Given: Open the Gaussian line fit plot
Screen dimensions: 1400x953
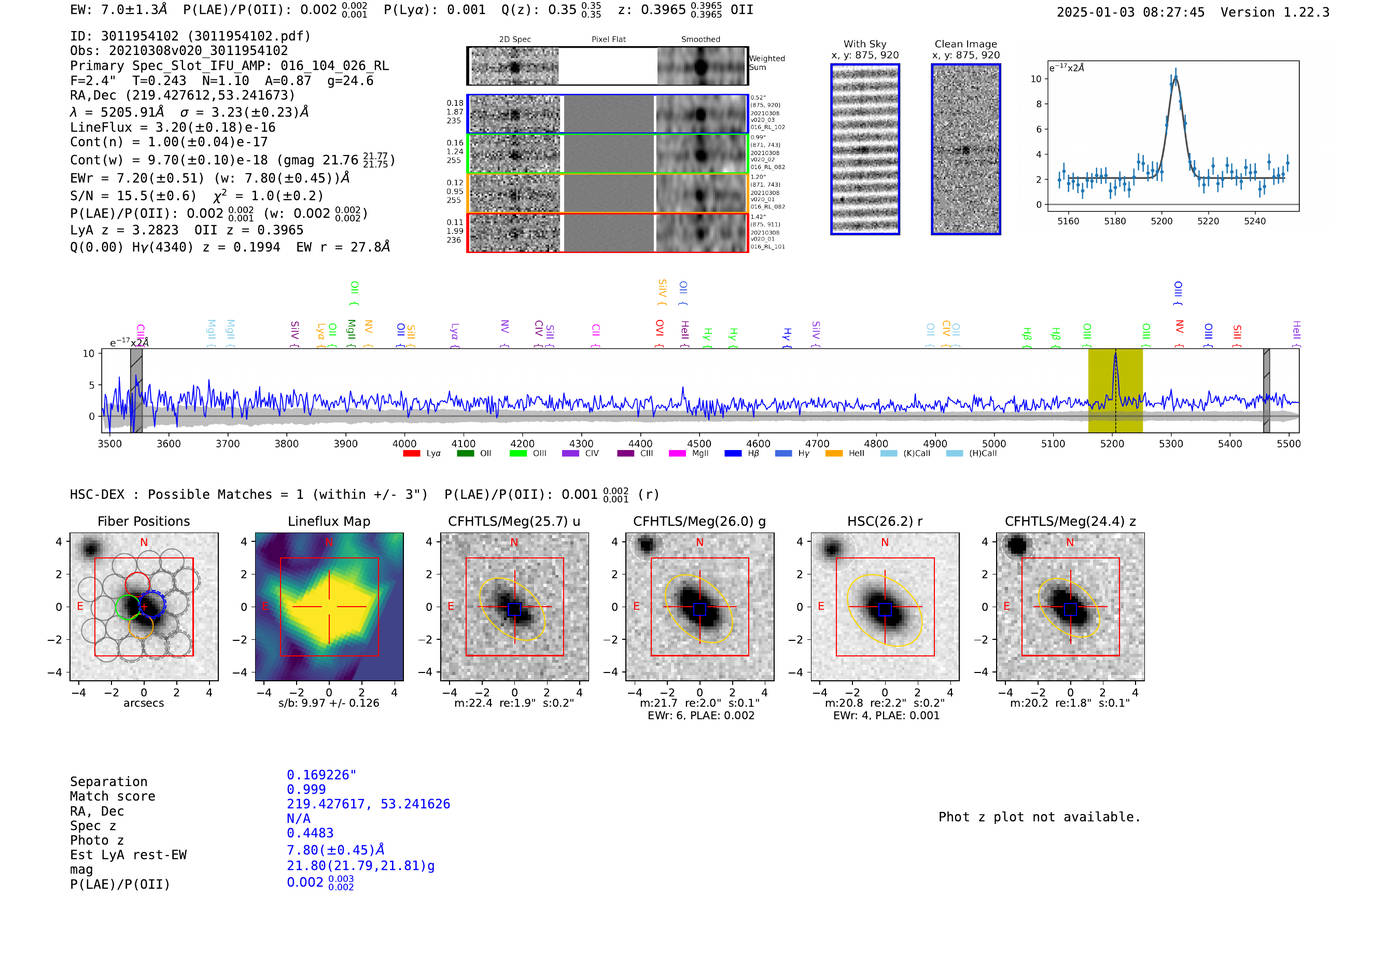Looking at the screenshot, I should [x=1173, y=136].
